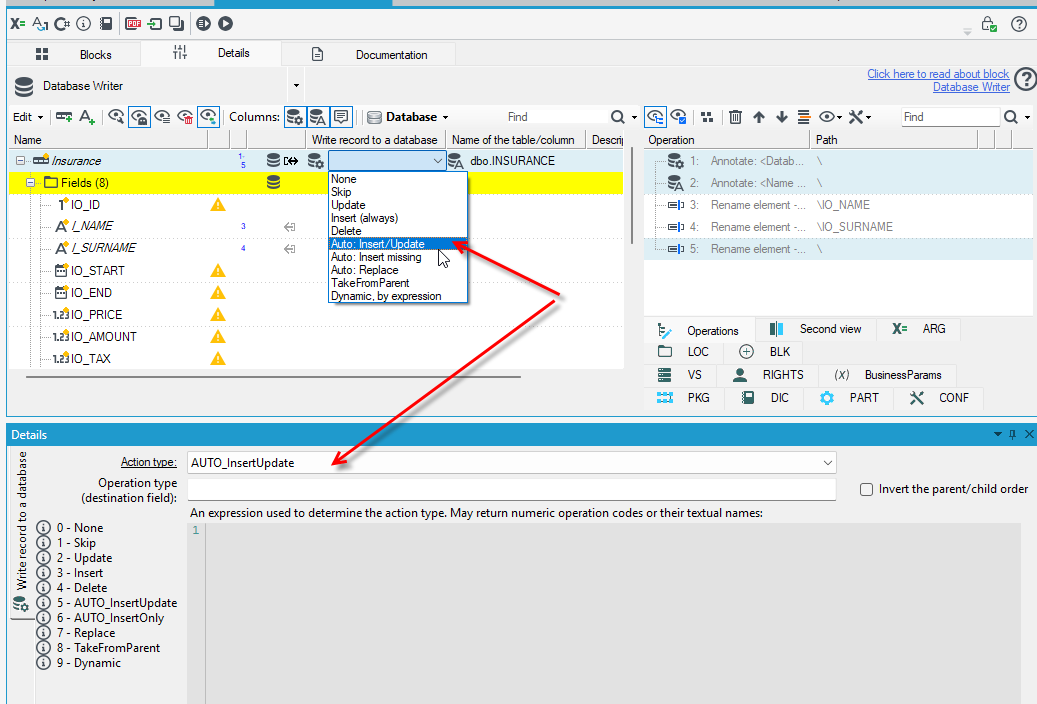
Task: Open the Click here to read about block link
Action: point(938,74)
